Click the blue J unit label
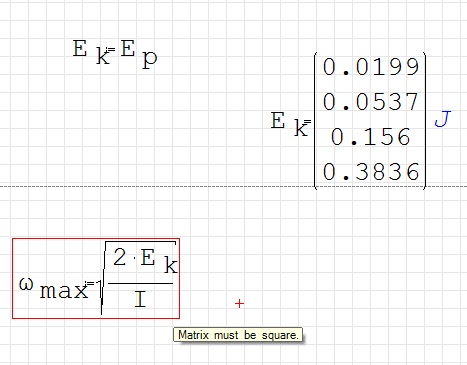 [443, 119]
